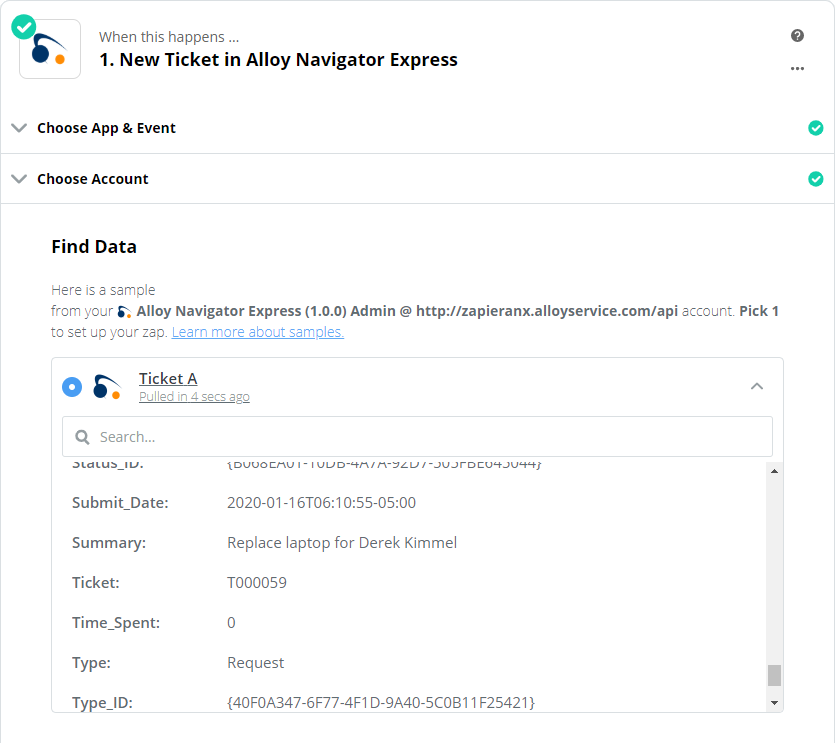The height and width of the screenshot is (743, 835).
Task: Click the green check beside Choose Account
Action: [816, 178]
